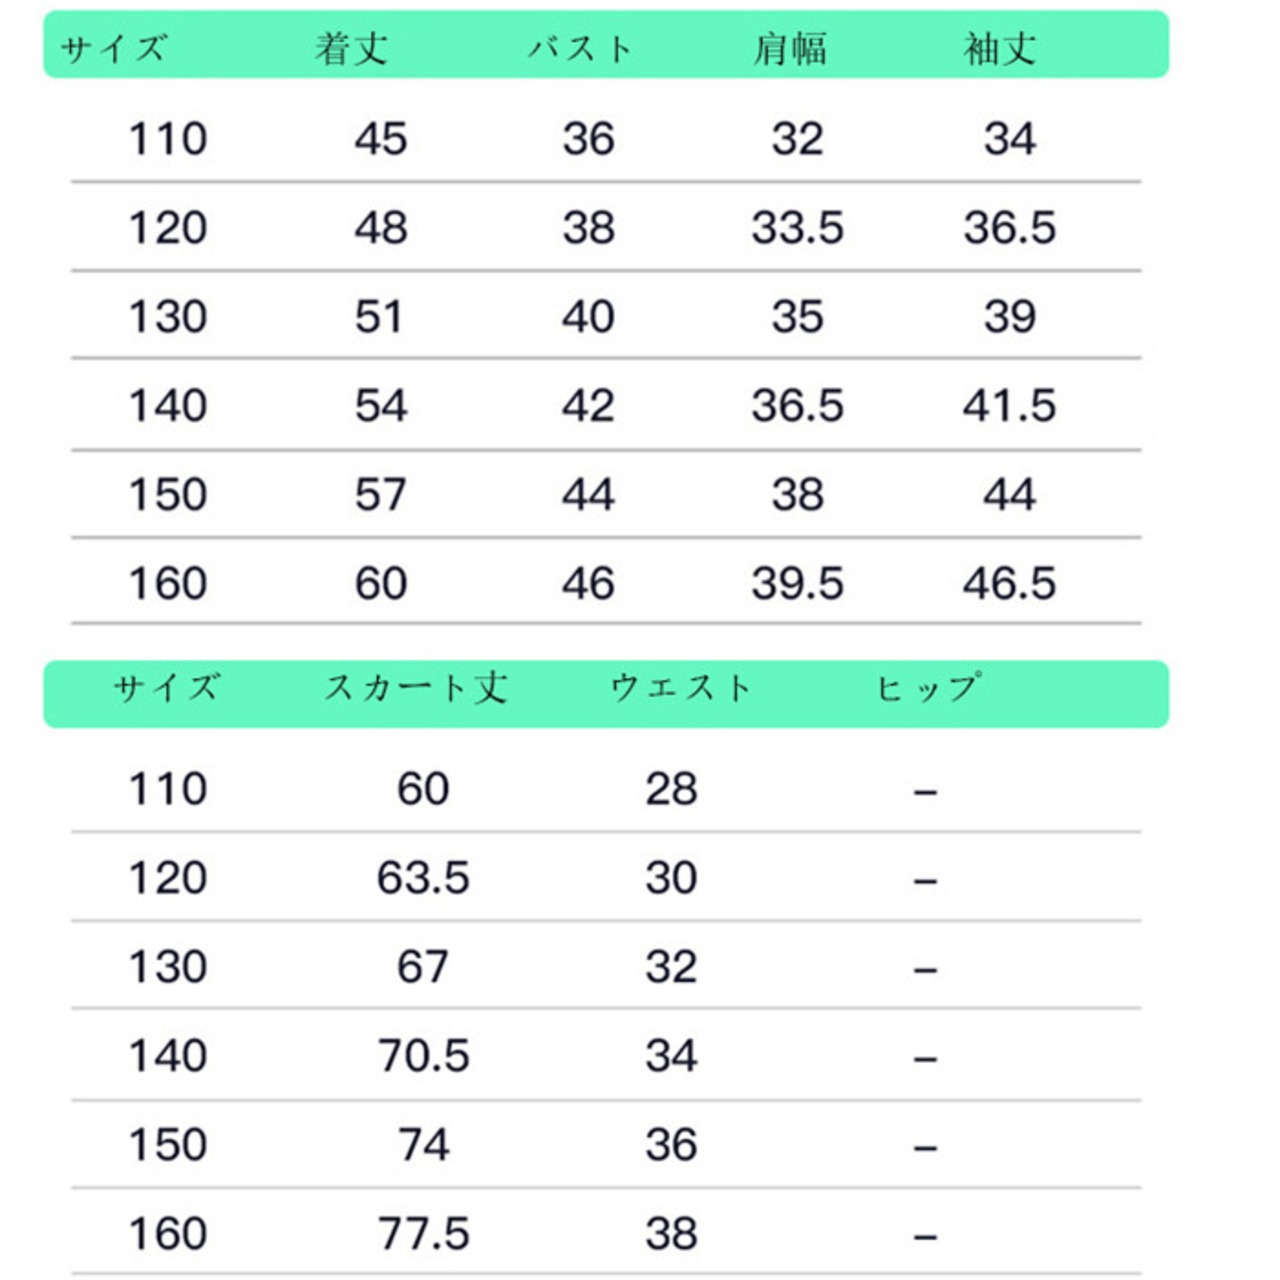Click the skirt length value 67

[423, 967]
